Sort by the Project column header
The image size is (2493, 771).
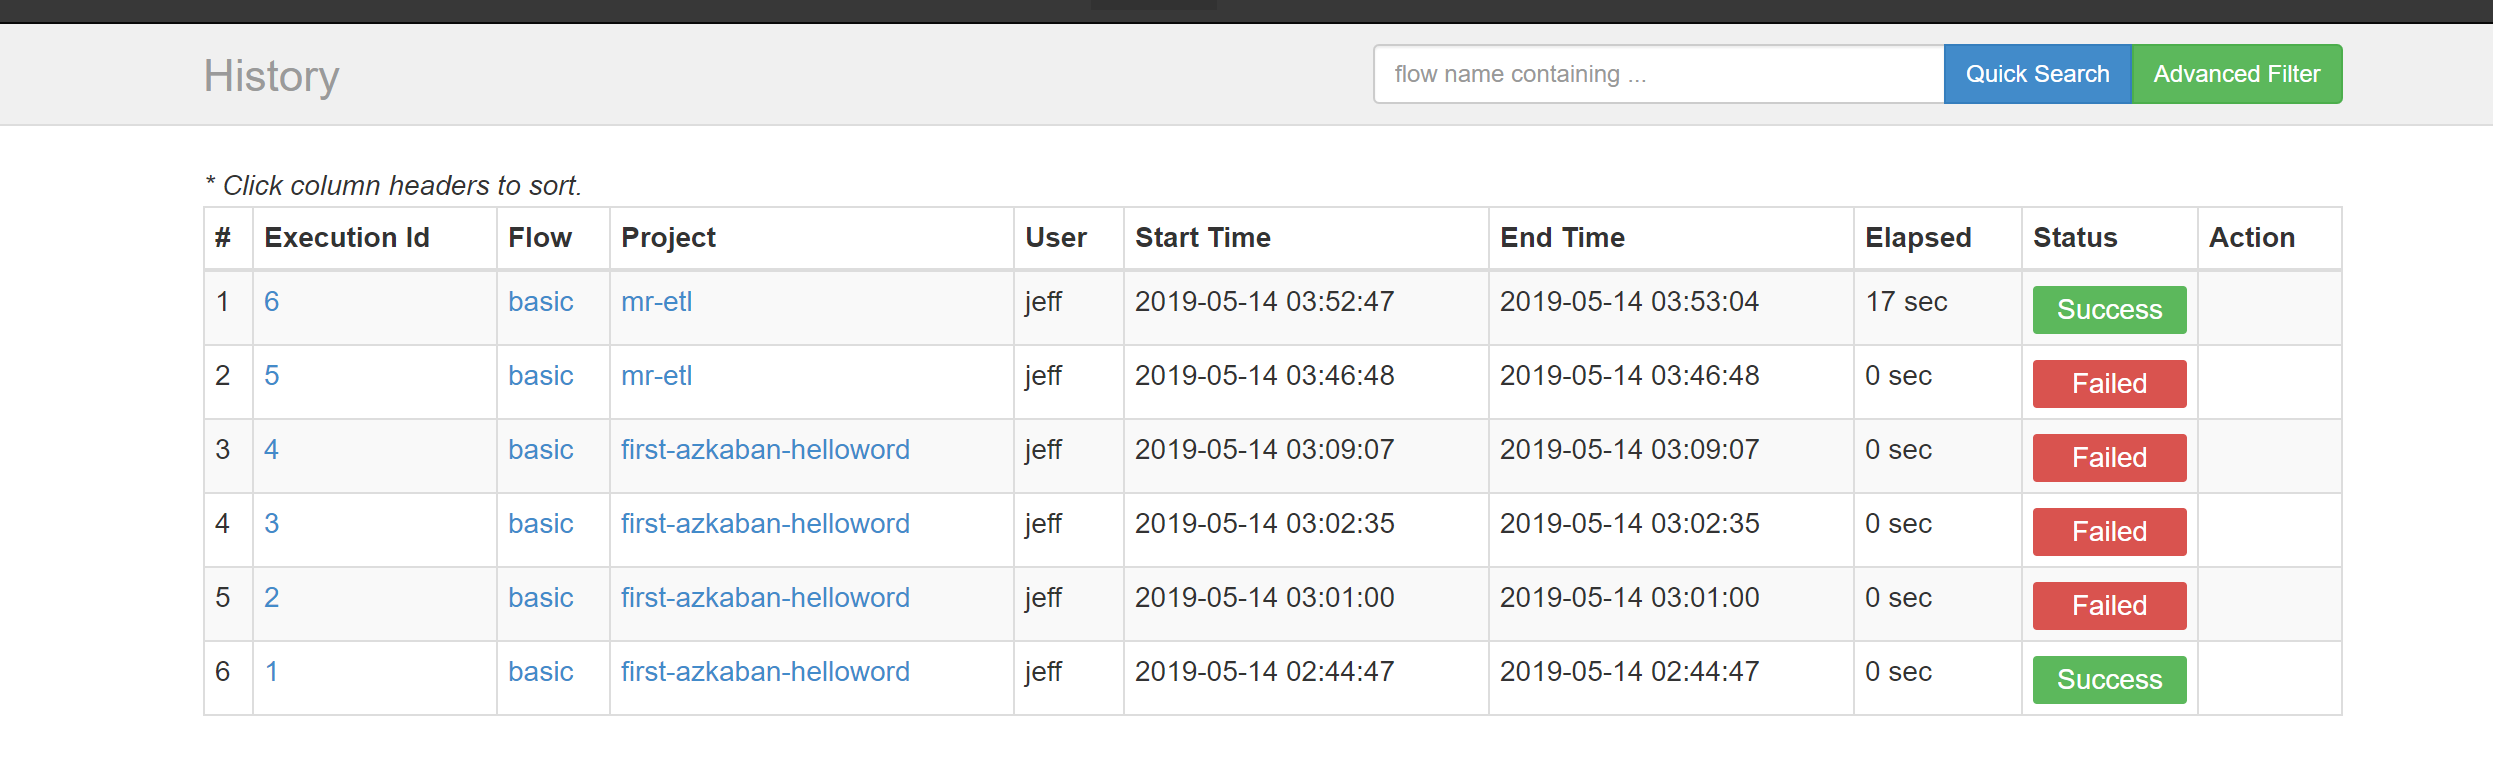pos(668,238)
